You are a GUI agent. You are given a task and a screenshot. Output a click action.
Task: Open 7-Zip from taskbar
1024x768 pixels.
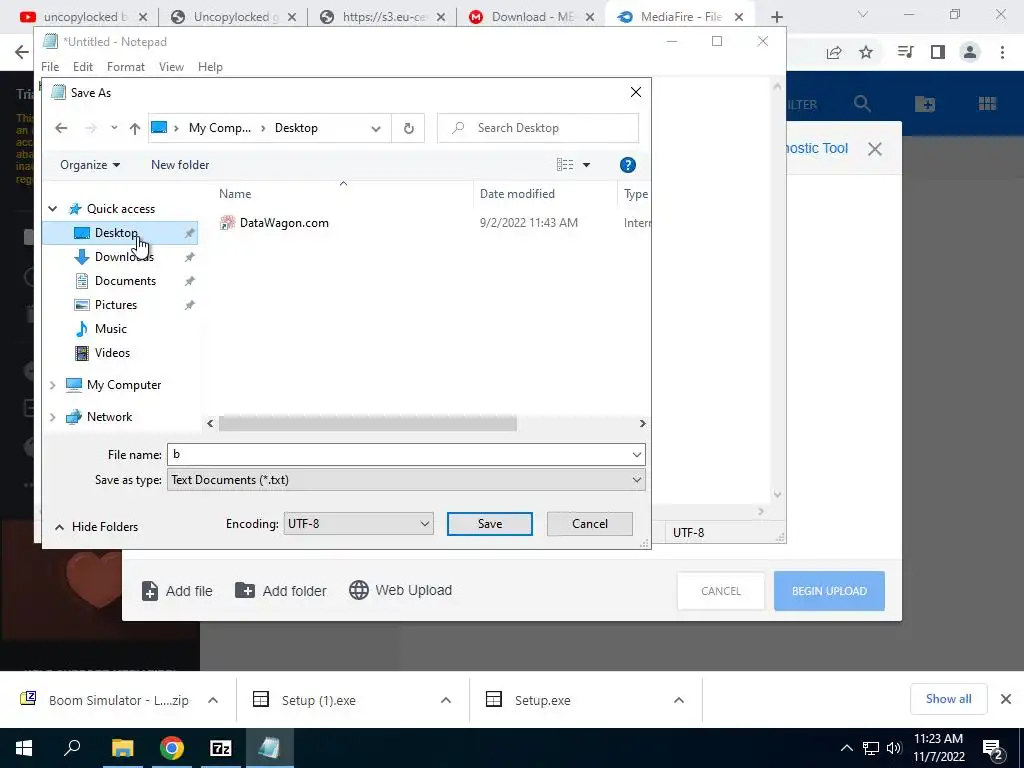(x=221, y=748)
